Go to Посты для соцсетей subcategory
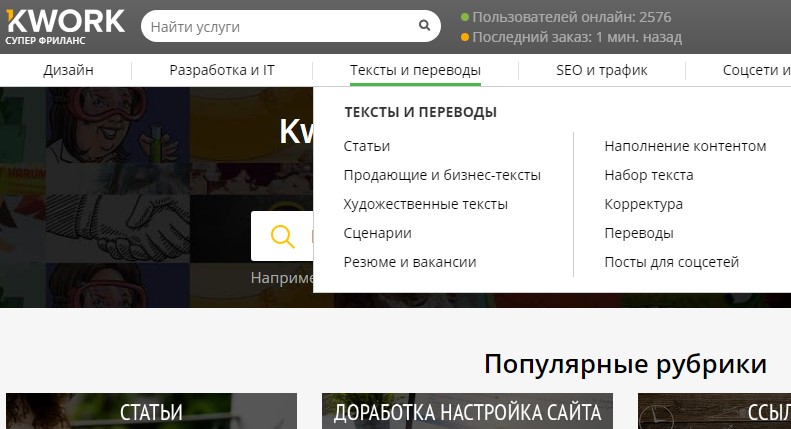The width and height of the screenshot is (791, 429). 671,262
